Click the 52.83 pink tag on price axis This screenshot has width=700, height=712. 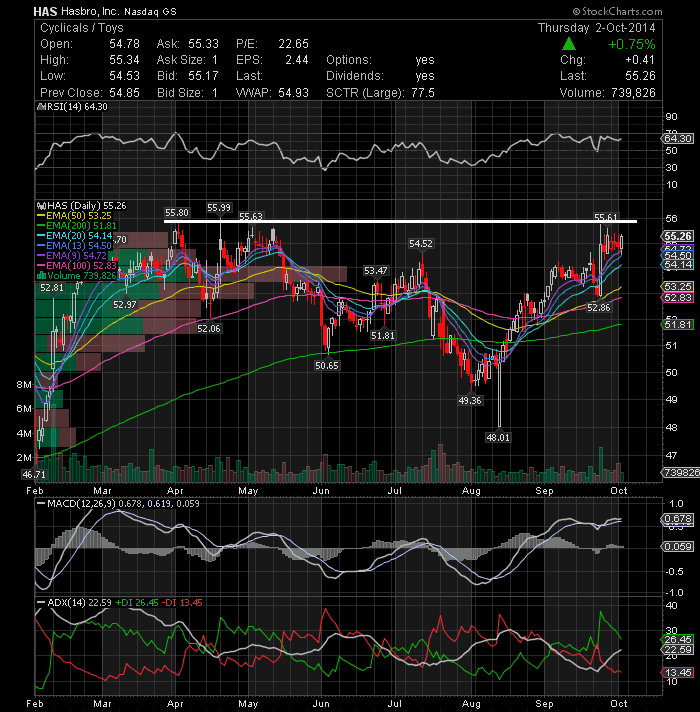click(678, 298)
